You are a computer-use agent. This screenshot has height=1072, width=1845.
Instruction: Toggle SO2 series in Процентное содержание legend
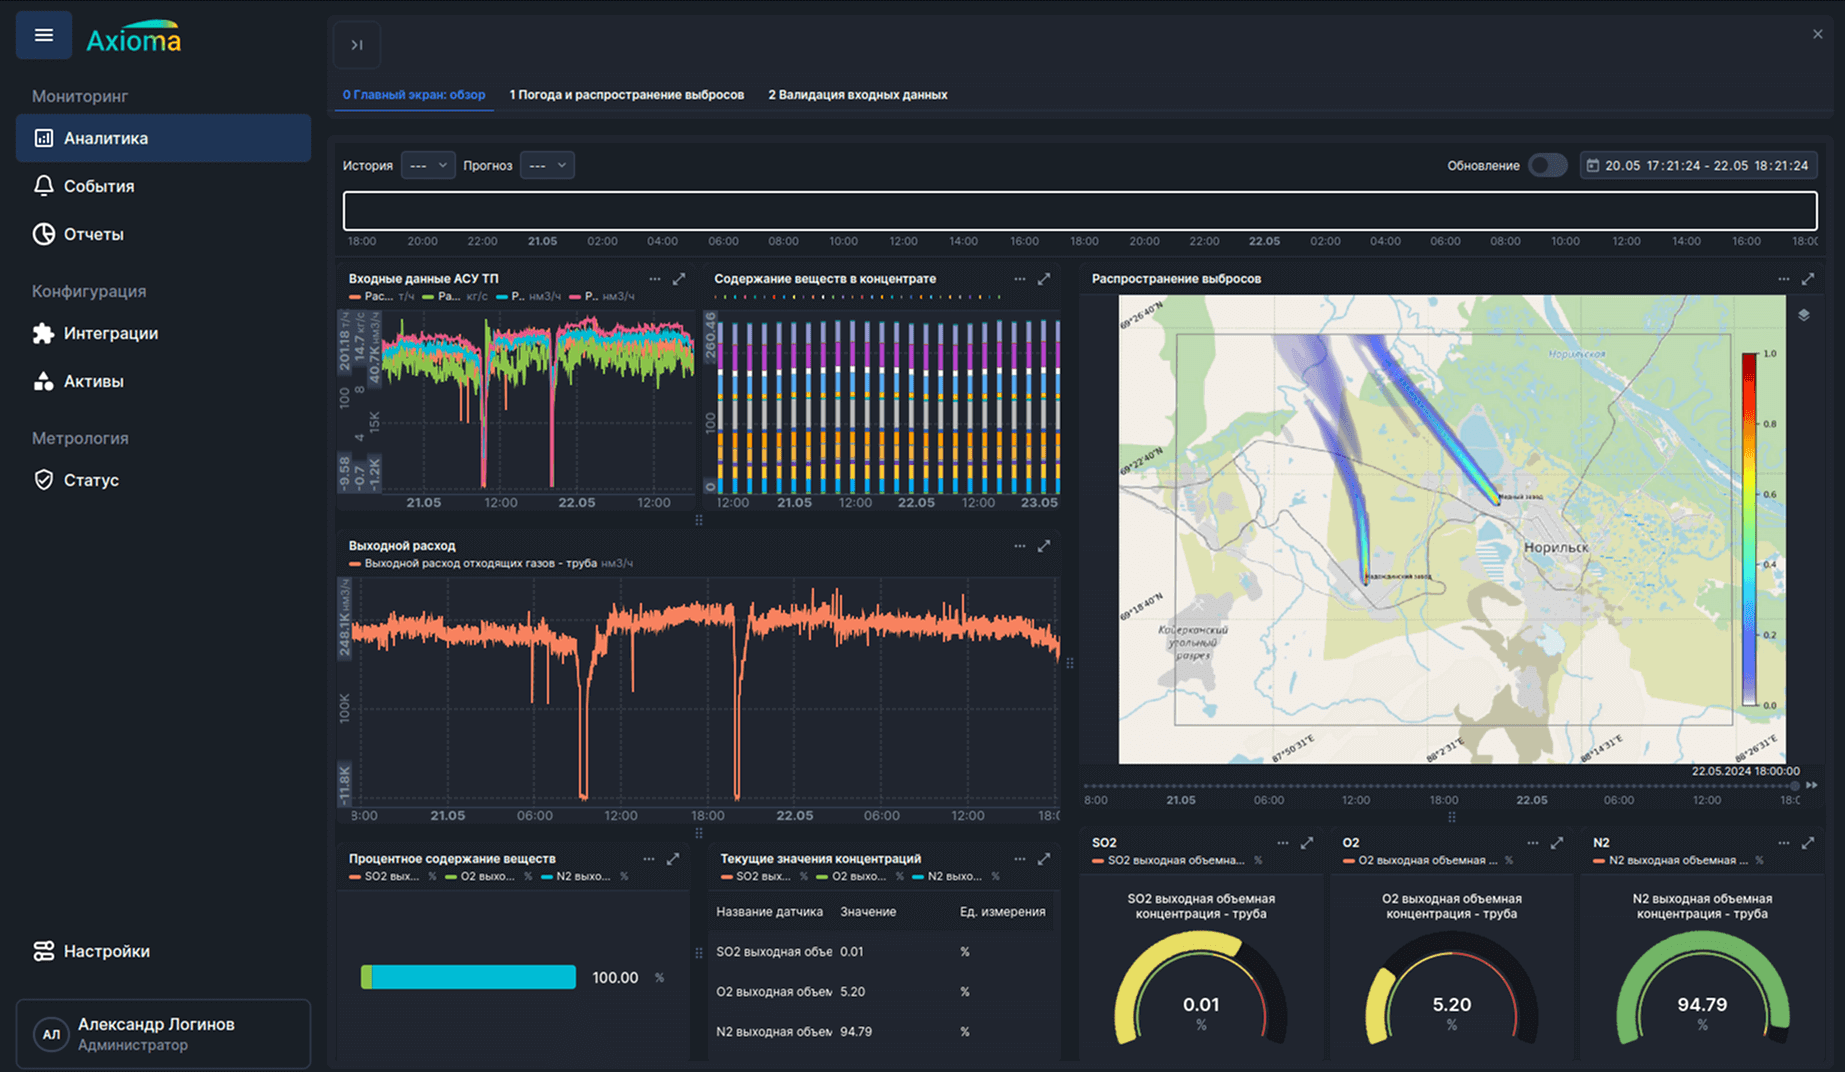[x=383, y=876]
